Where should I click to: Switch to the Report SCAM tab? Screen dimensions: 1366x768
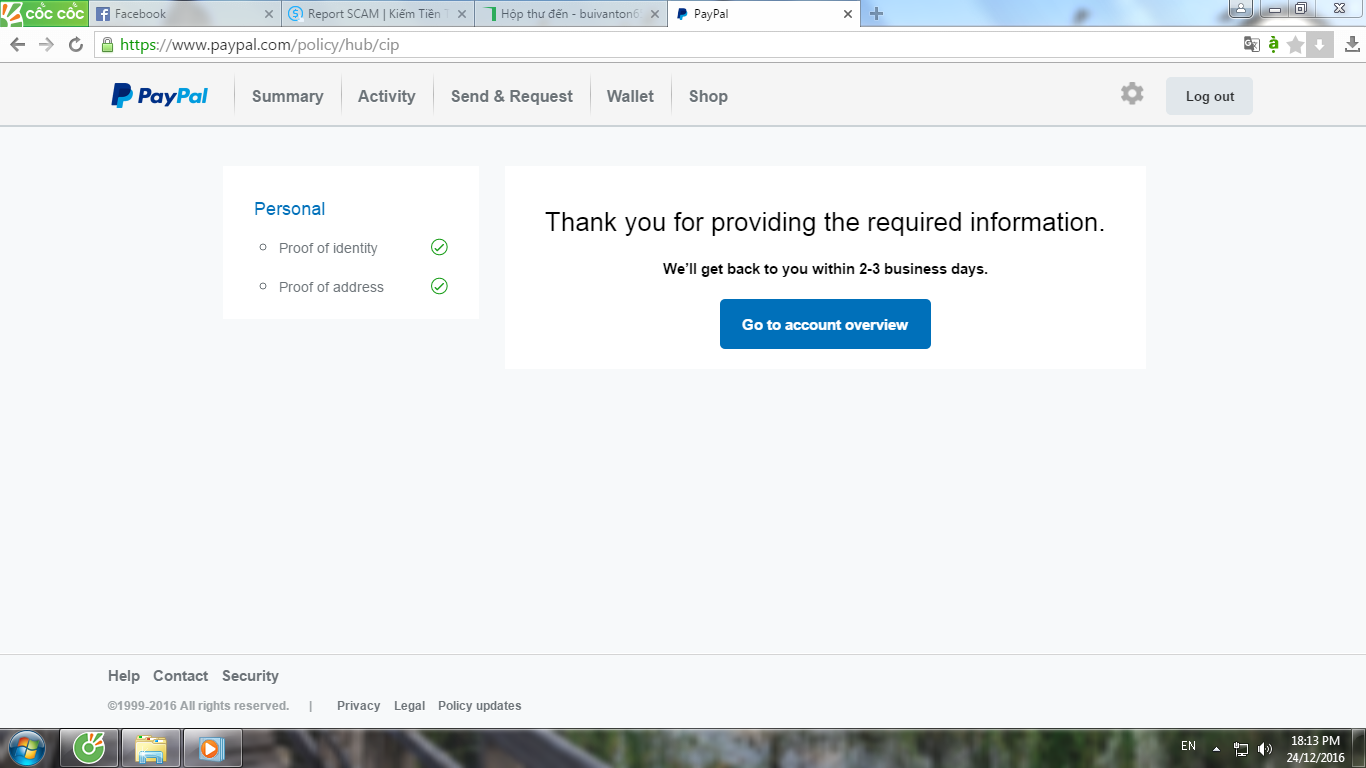[377, 14]
